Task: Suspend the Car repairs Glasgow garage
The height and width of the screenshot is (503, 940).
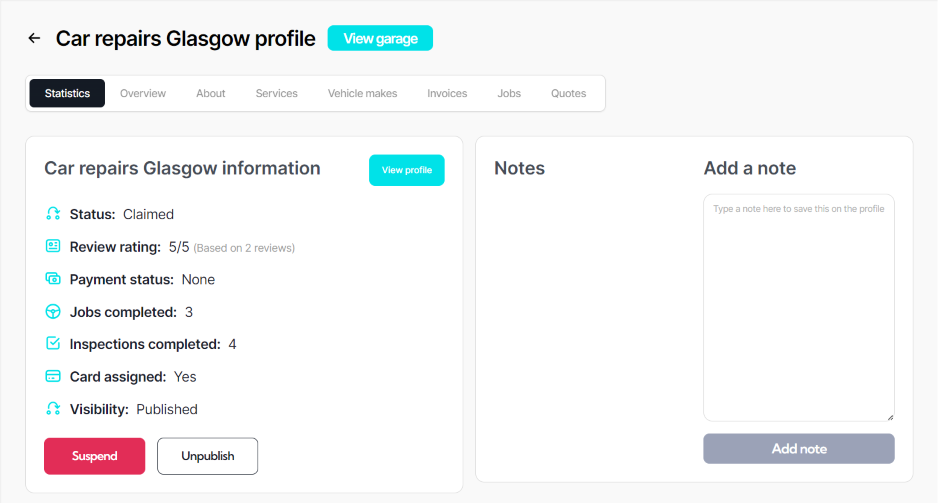Action: pyautogui.click(x=95, y=456)
